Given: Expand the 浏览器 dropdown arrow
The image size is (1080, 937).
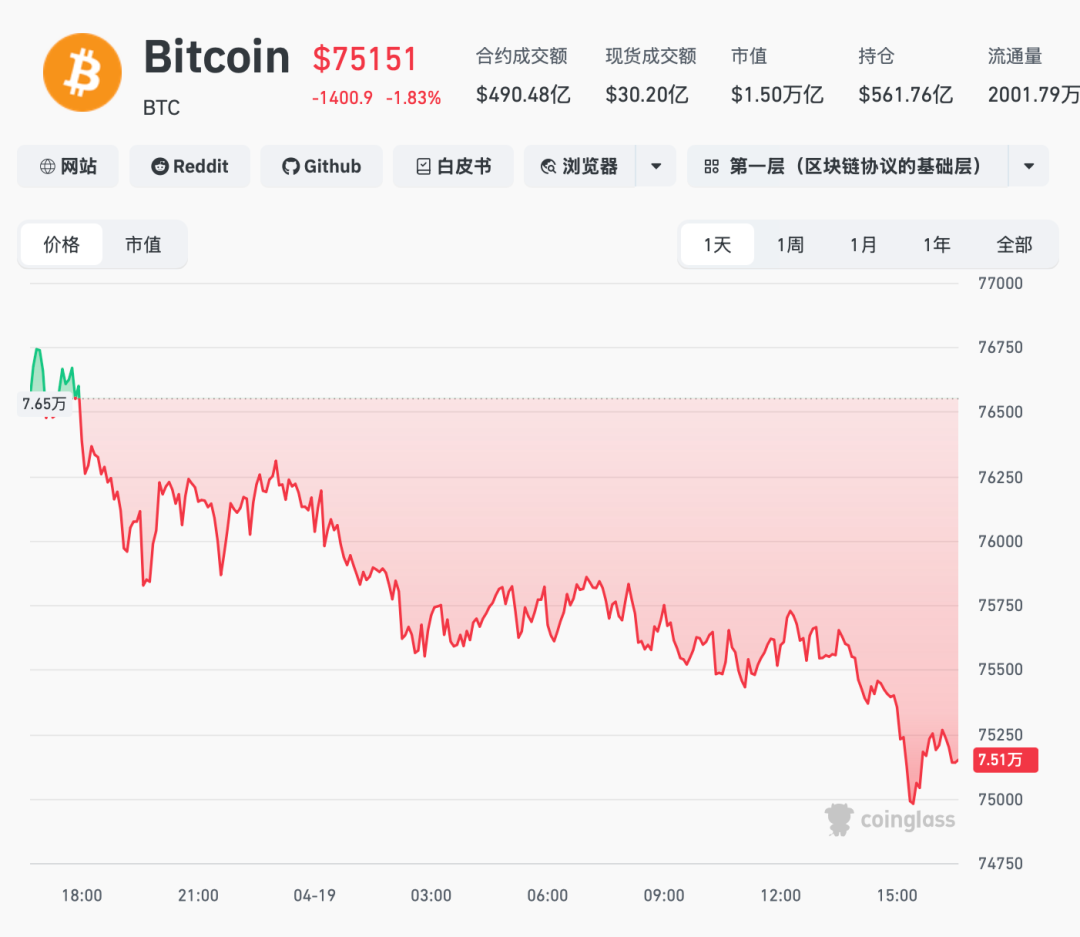Looking at the screenshot, I should tap(656, 167).
